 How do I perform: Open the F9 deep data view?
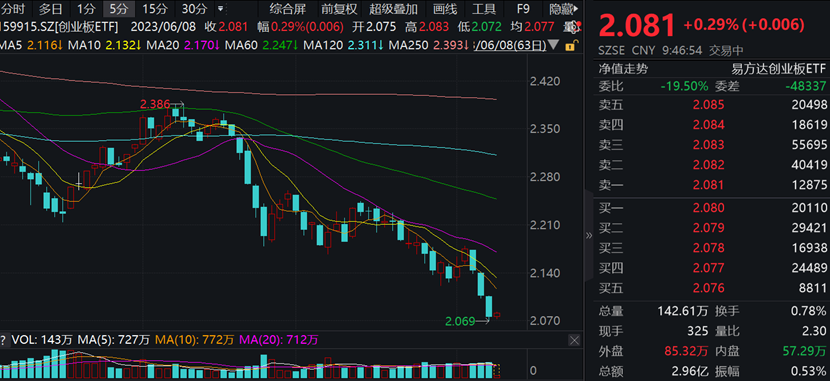(523, 8)
